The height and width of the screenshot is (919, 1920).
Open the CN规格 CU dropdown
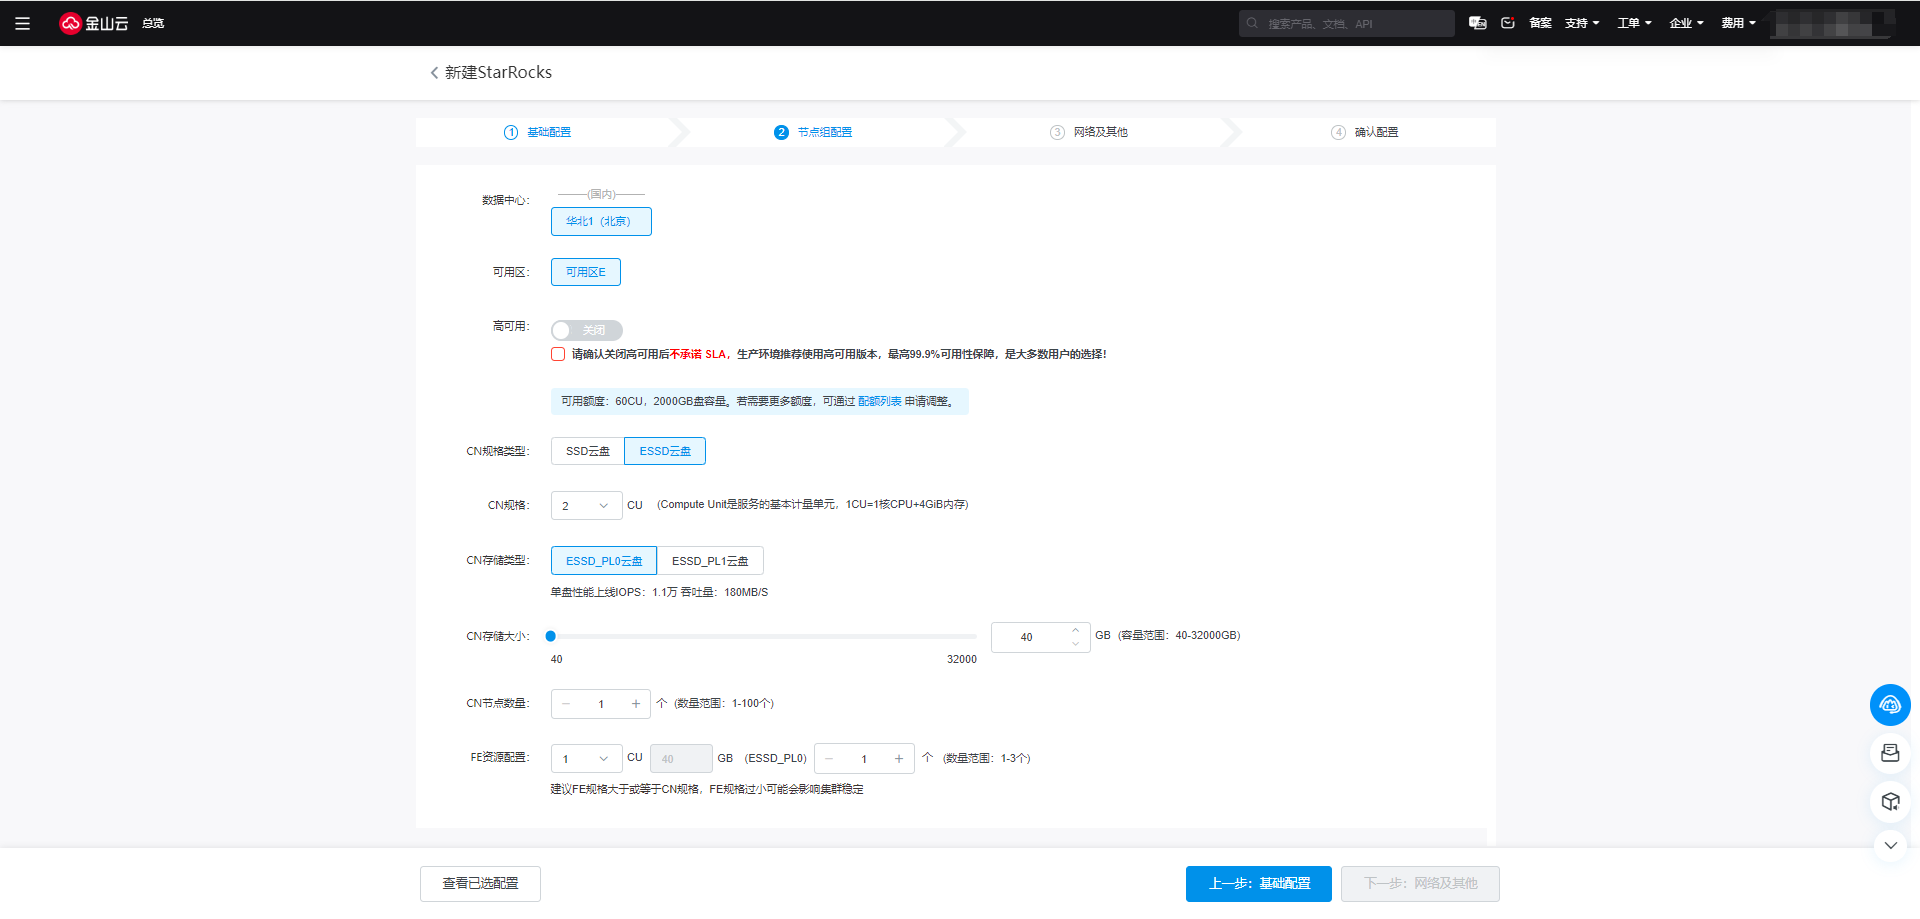(586, 506)
